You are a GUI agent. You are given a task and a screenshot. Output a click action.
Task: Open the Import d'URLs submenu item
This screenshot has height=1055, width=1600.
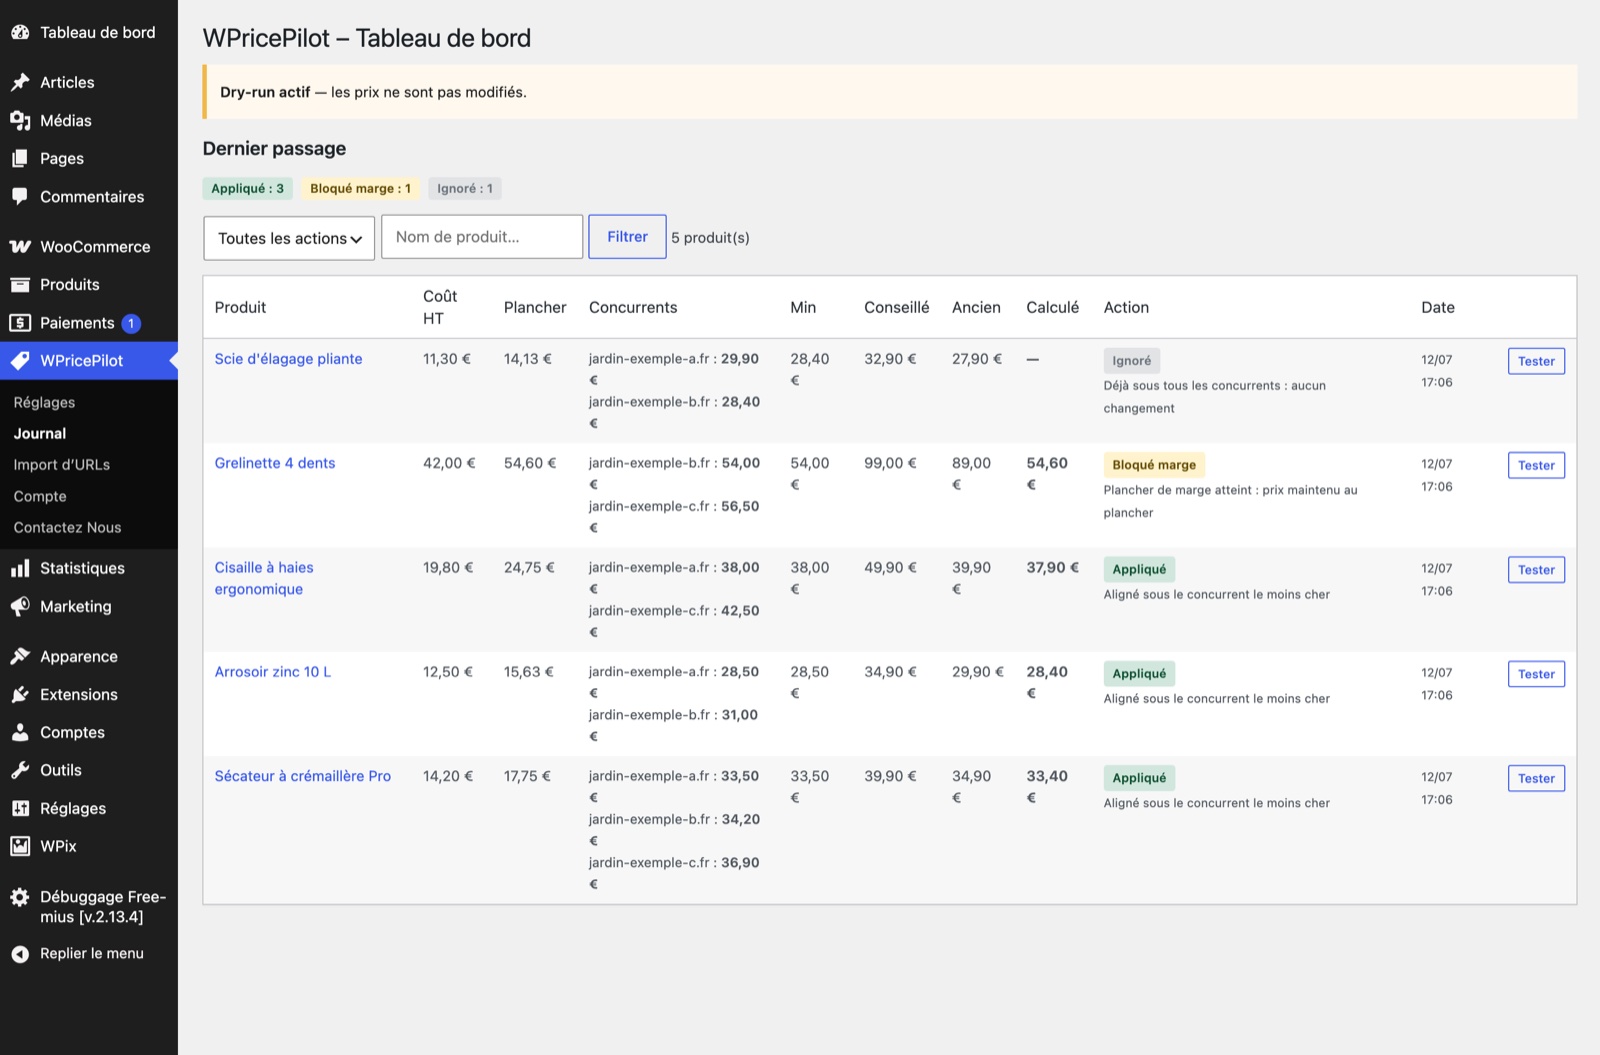pyautogui.click(x=62, y=464)
